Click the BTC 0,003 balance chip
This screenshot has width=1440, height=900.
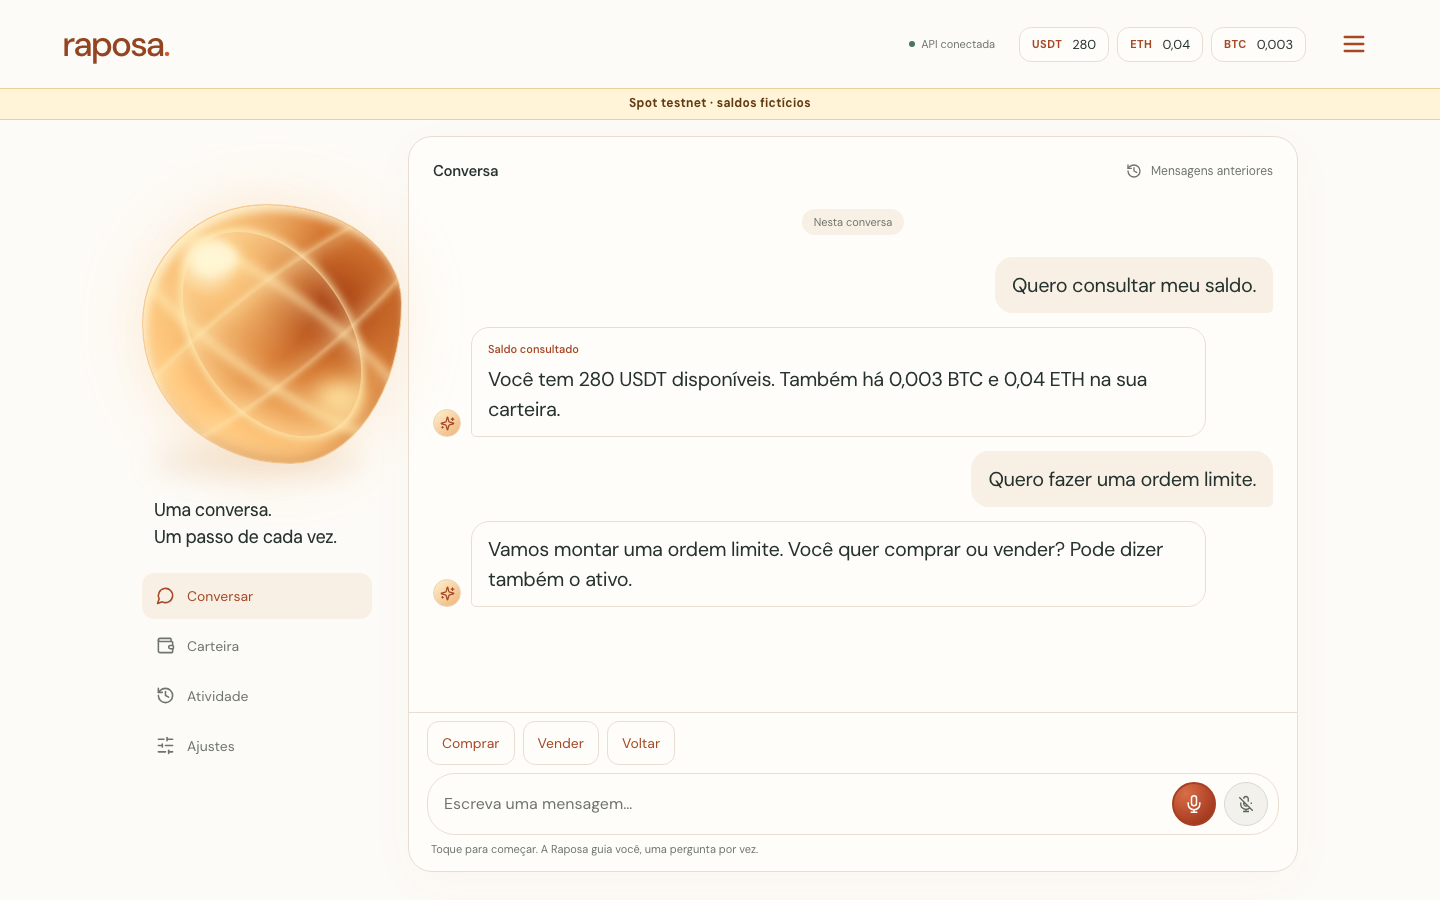[1258, 44]
